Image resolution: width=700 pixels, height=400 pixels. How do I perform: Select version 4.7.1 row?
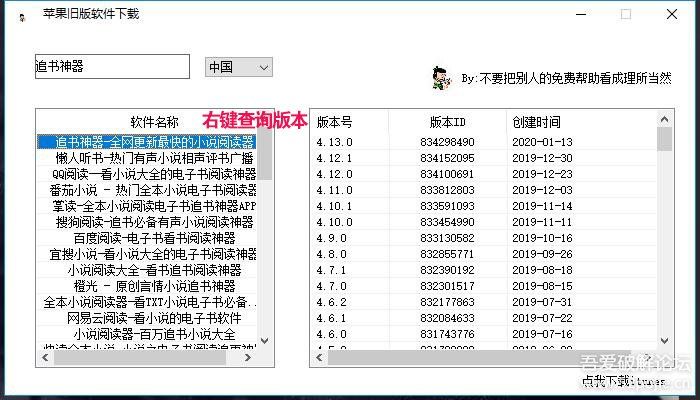[483, 270]
